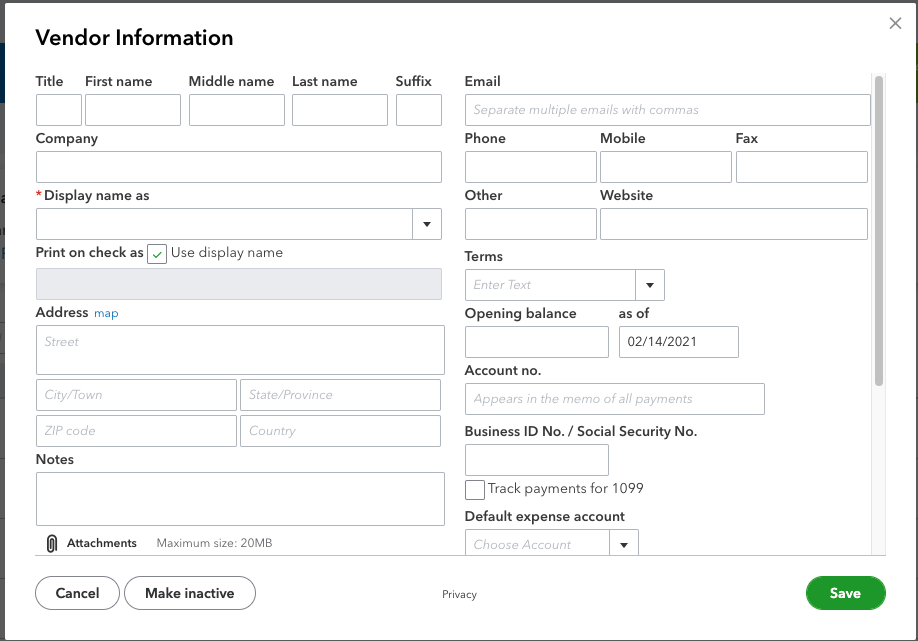Image resolution: width=918 pixels, height=641 pixels.
Task: Click inside the Notes text area
Action: pos(240,499)
